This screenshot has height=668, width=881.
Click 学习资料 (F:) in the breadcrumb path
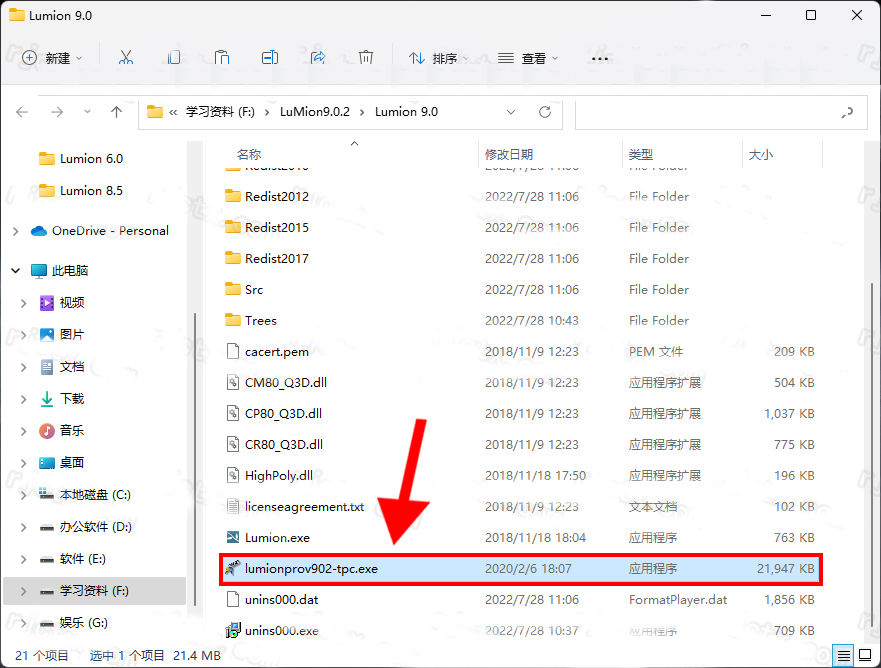tap(220, 112)
